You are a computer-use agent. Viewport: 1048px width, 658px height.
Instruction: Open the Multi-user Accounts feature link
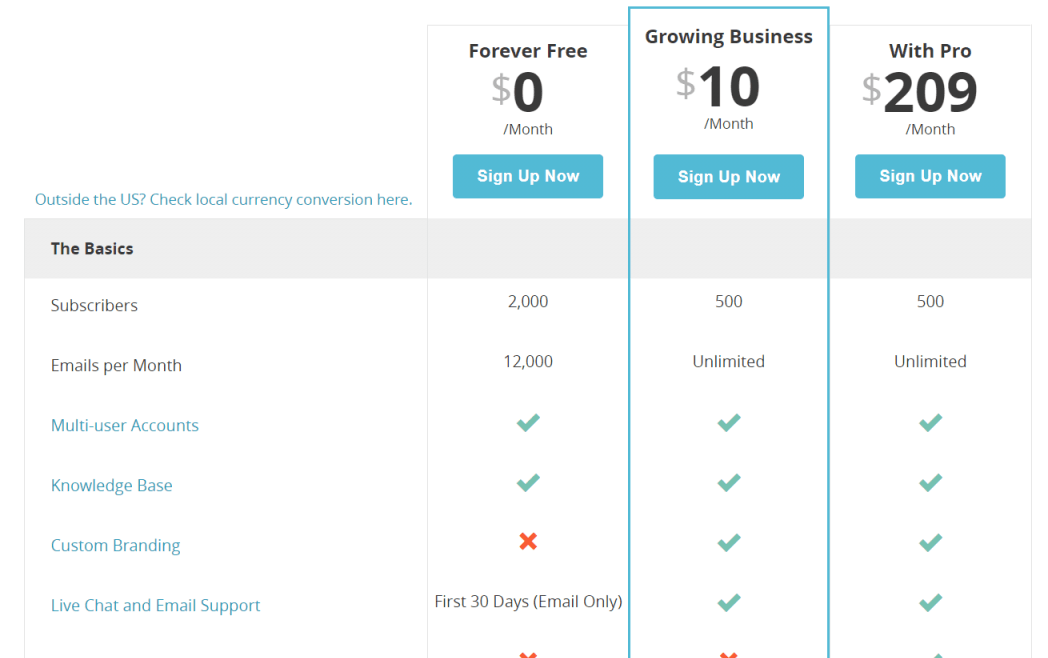(x=124, y=425)
